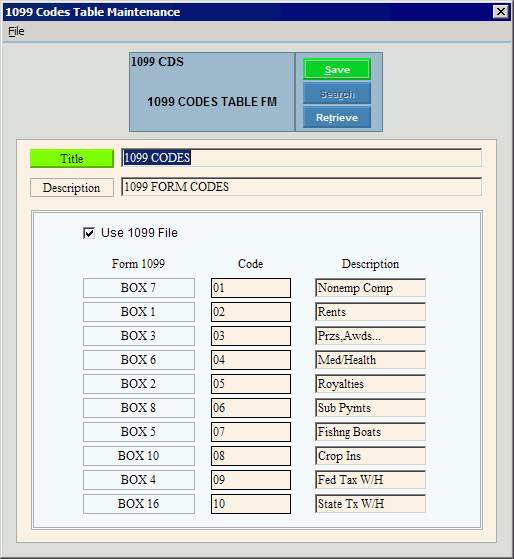Select the State Tx W/H description field

(370, 504)
